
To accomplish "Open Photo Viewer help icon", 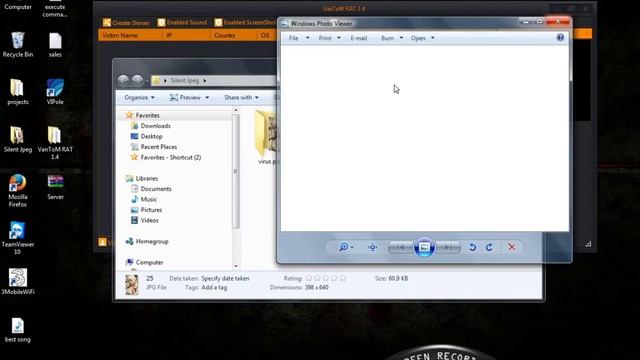I will (x=560, y=38).
